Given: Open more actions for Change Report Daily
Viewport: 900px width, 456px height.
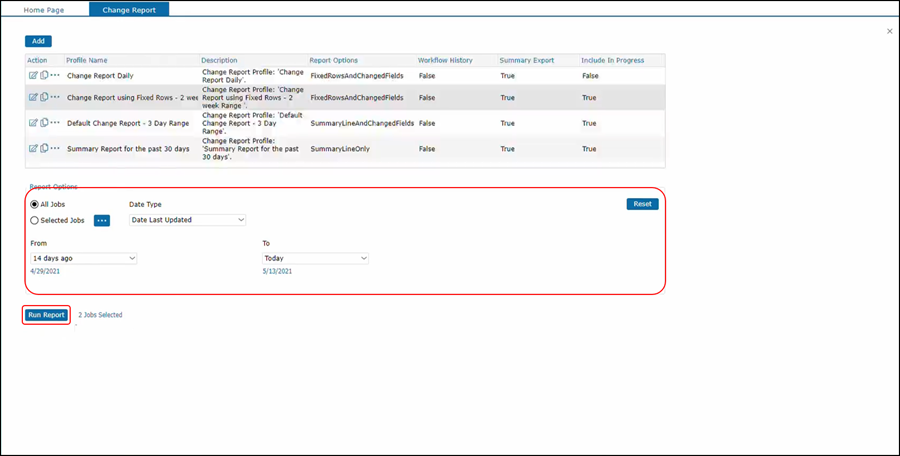Looking at the screenshot, I should coord(55,75).
